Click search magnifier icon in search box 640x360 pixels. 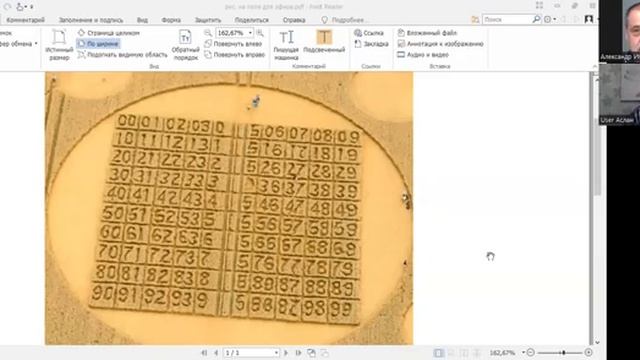tap(536, 19)
